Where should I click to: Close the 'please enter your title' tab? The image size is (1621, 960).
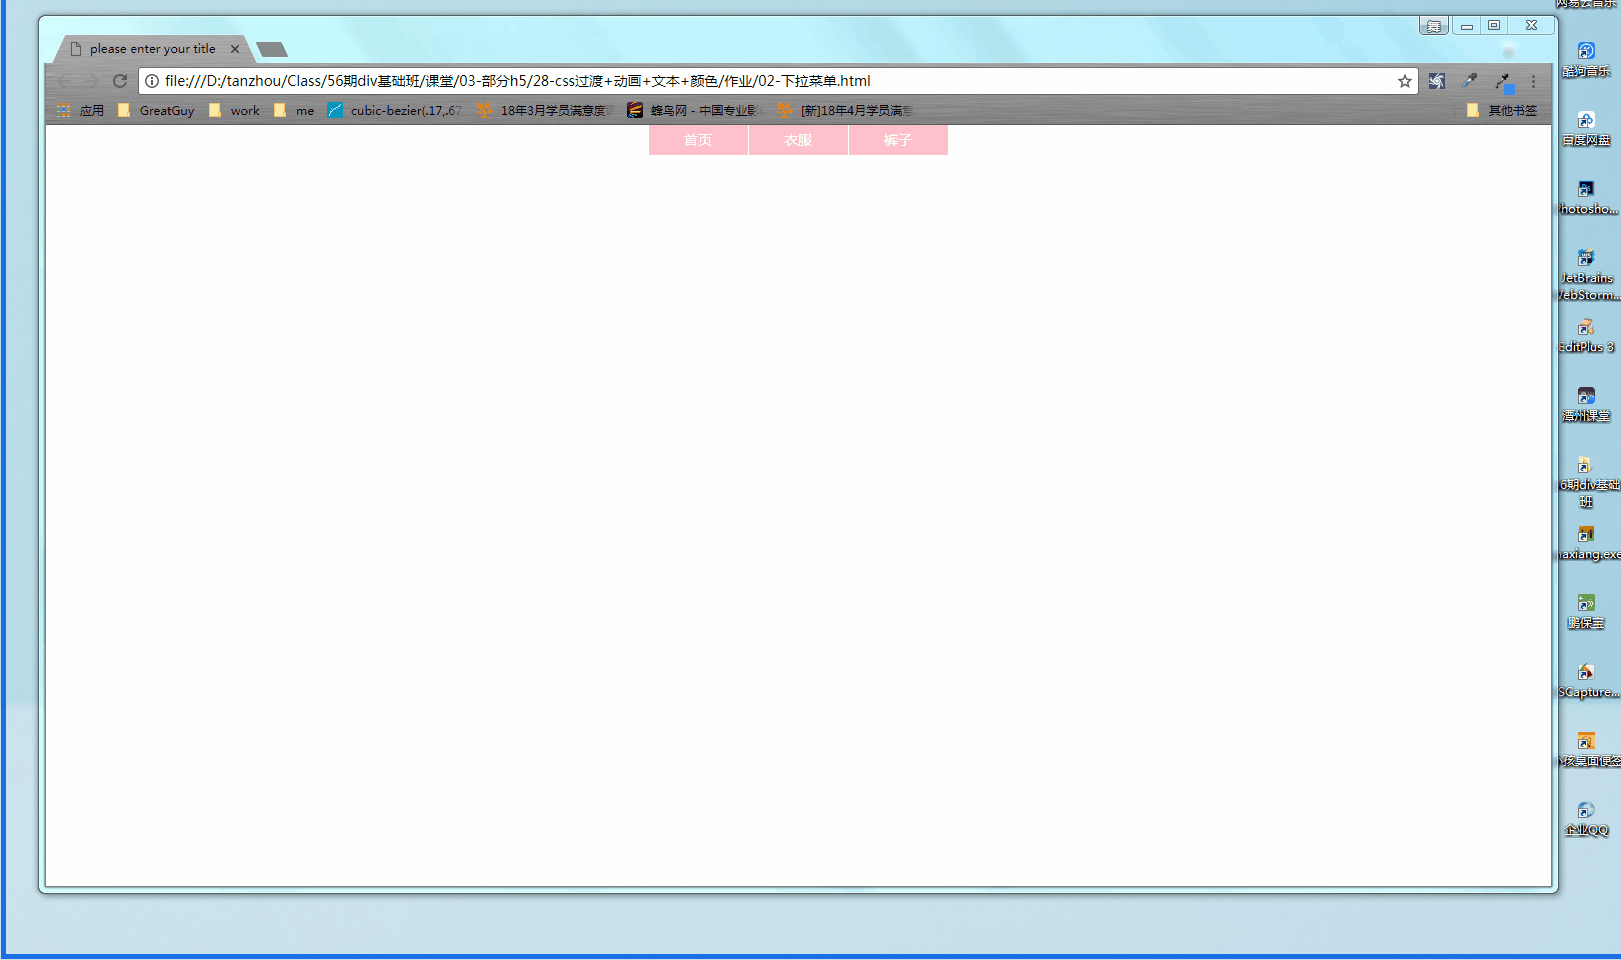(235, 49)
